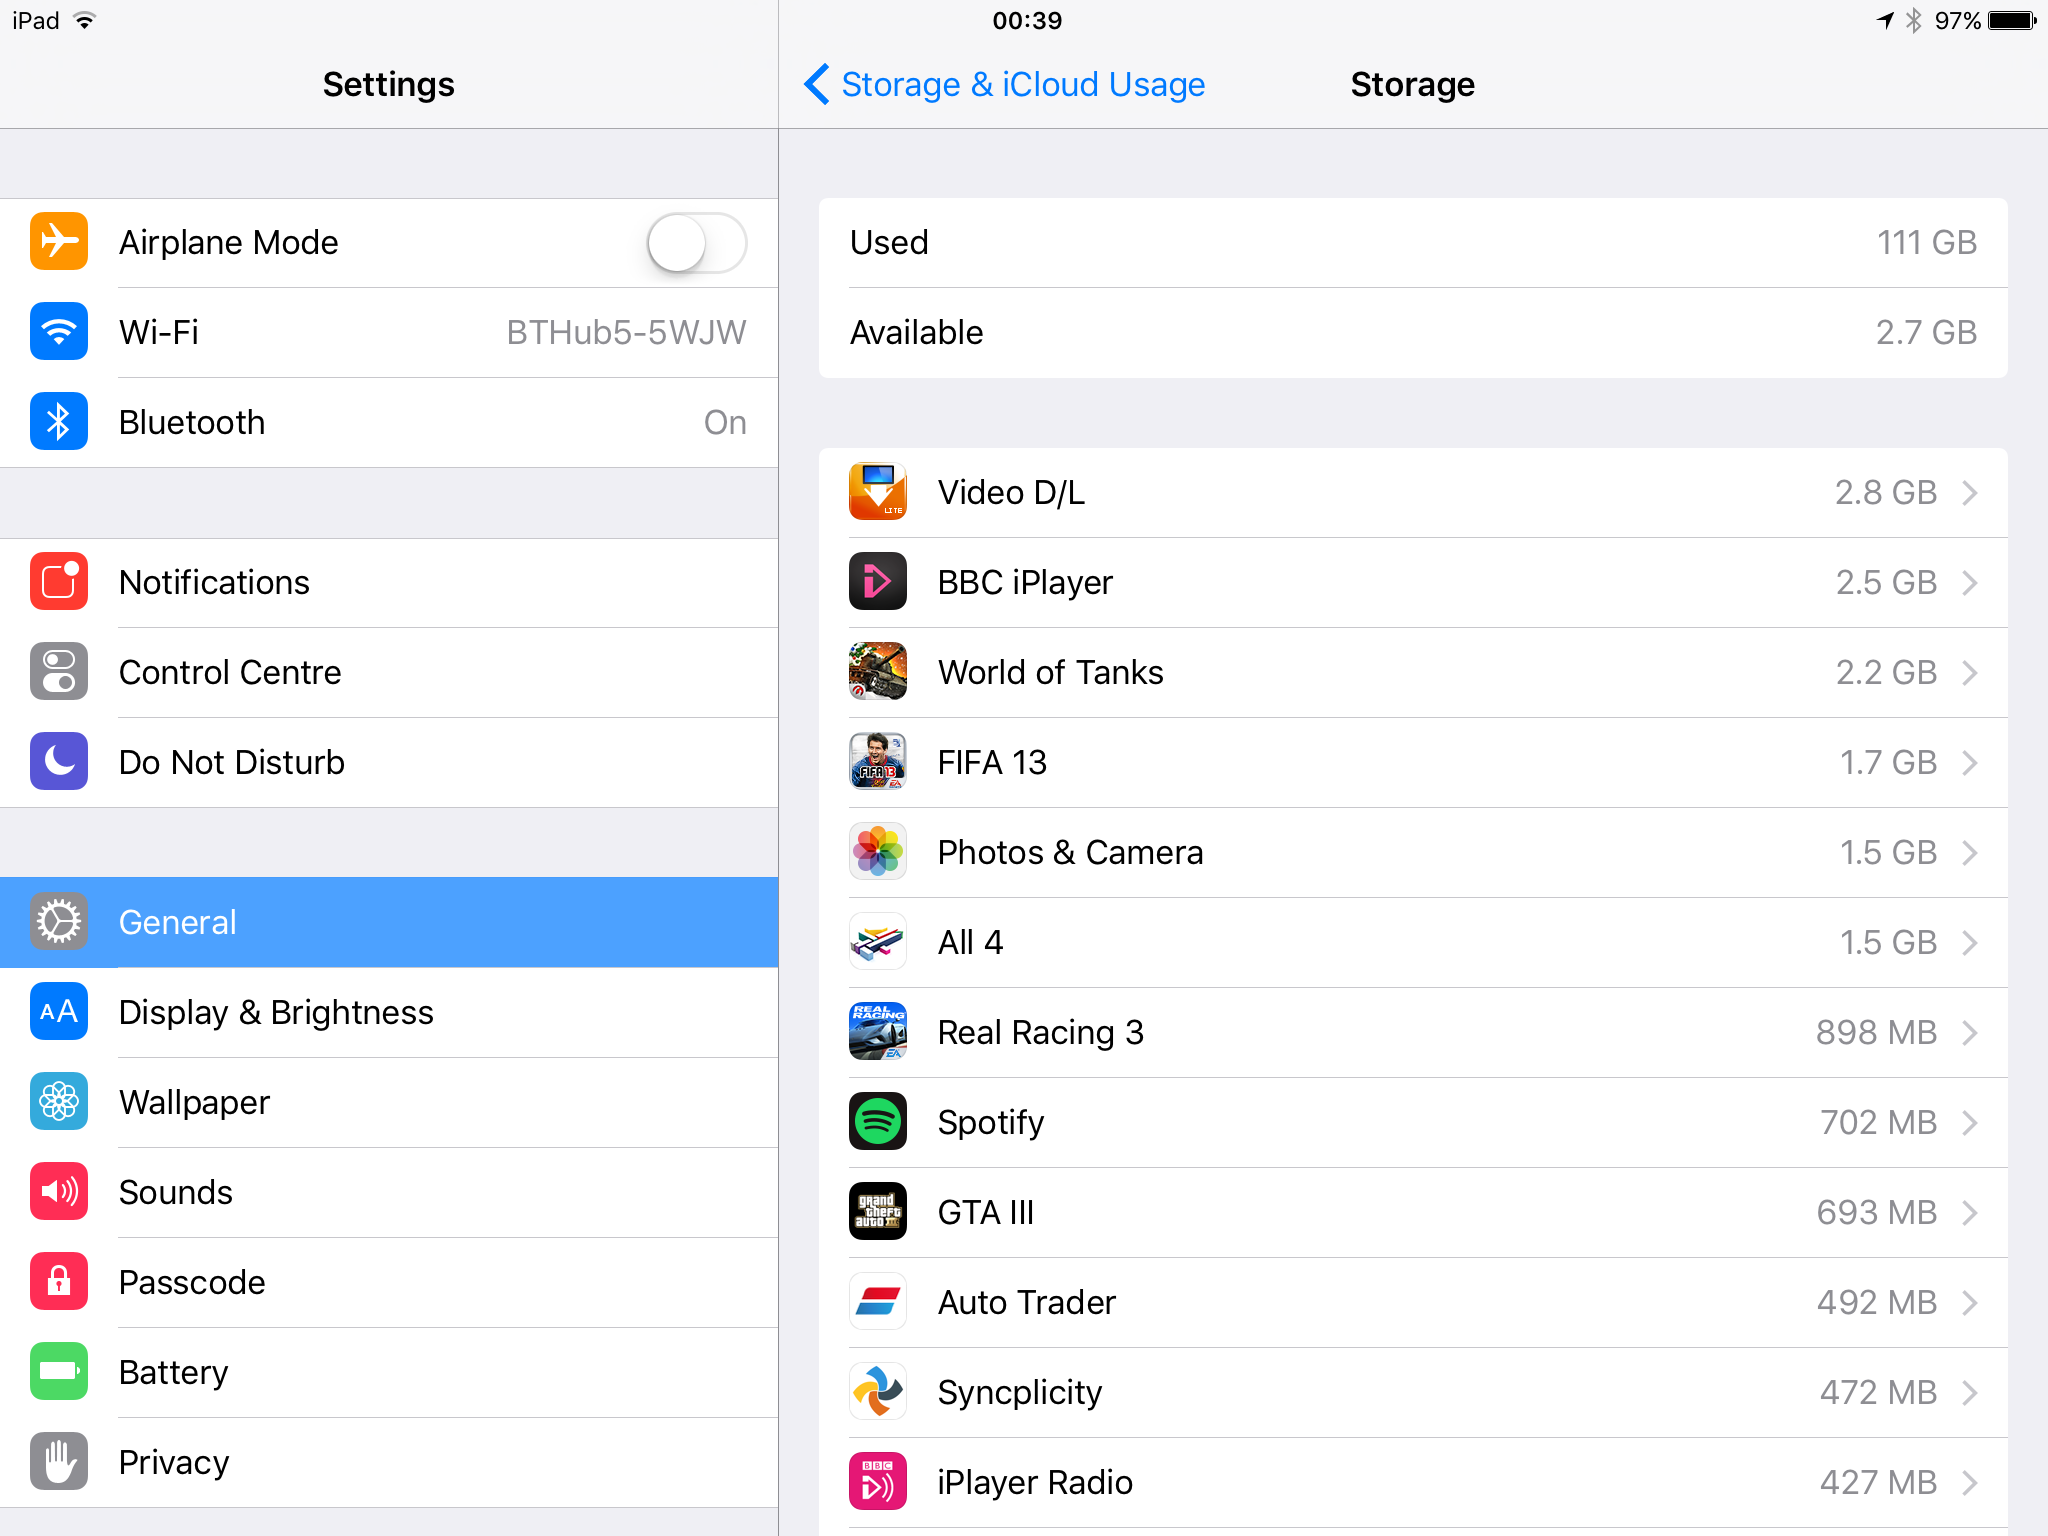The height and width of the screenshot is (1536, 2048).
Task: Tap the FIFA 13 game icon
Action: tap(878, 762)
